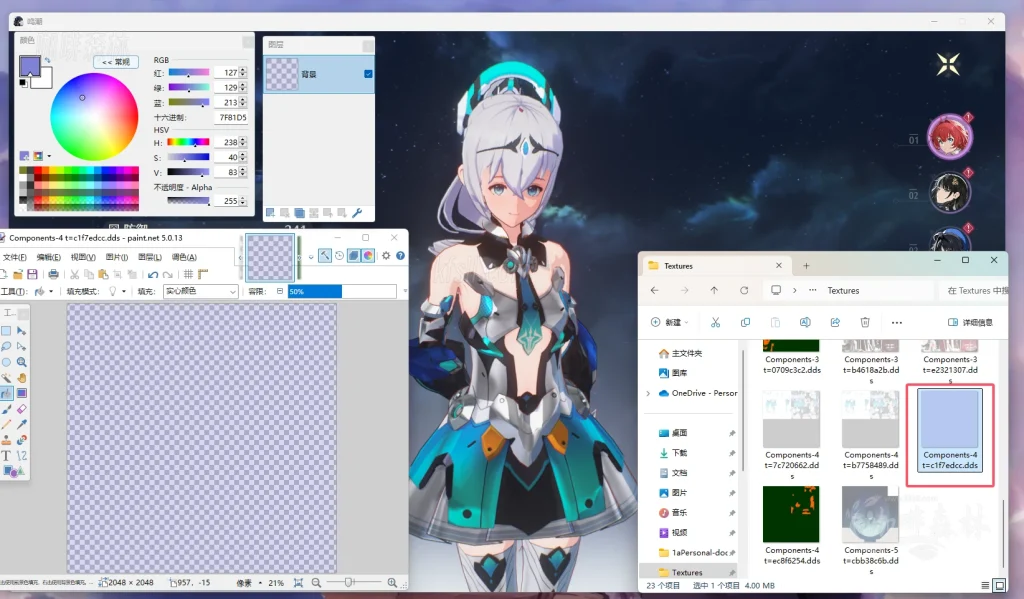The height and width of the screenshot is (599, 1024).
Task: Open the 填充模式 blend mode dropdown arrow
Action: [x=124, y=291]
